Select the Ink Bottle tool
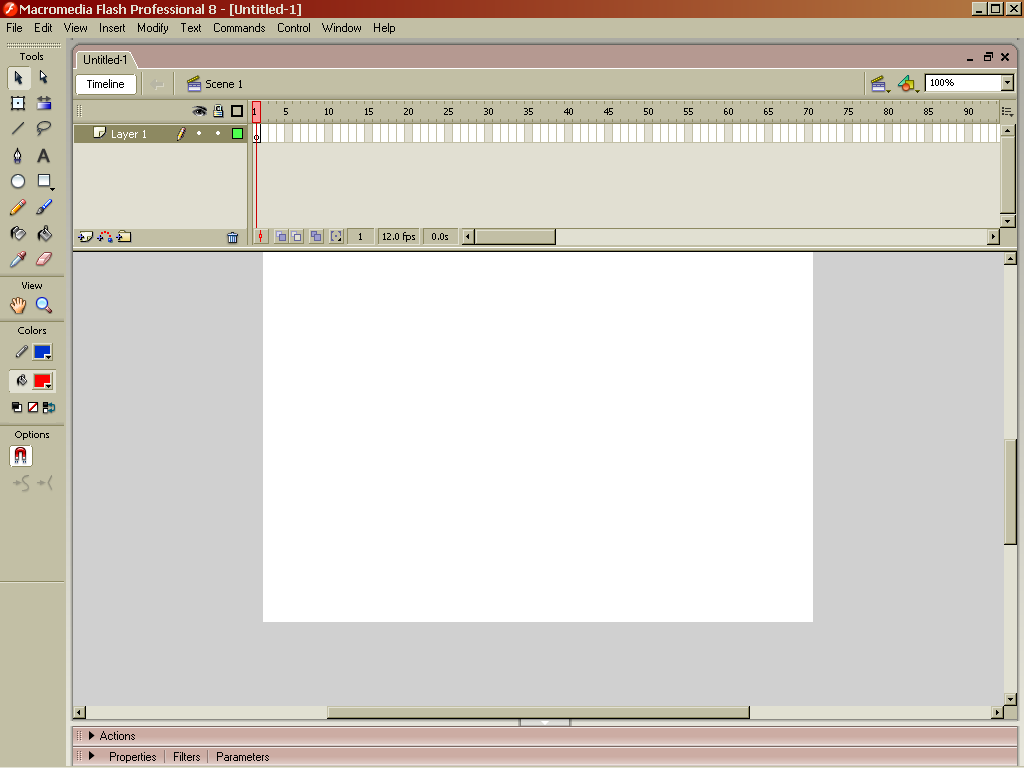The height and width of the screenshot is (768, 1024). tap(18, 234)
